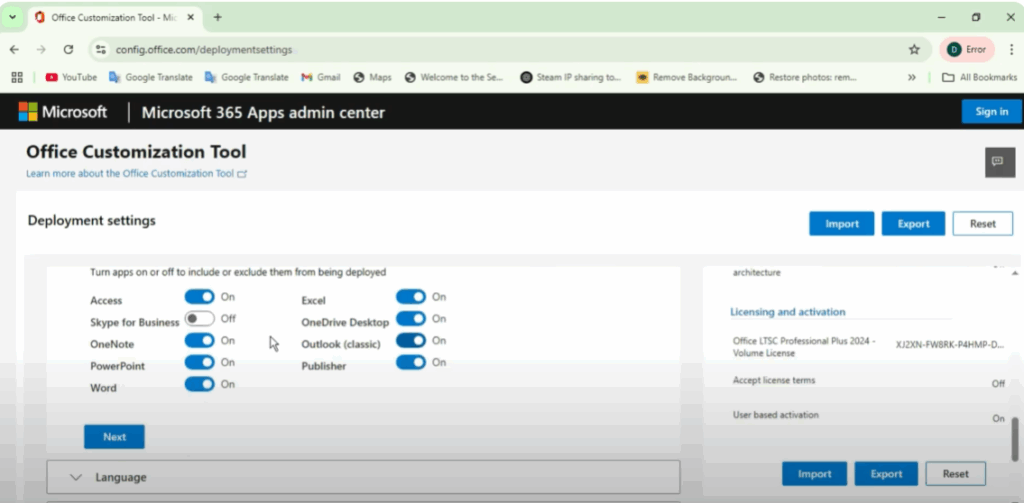The image size is (1024, 503).
Task: Click the Microsoft logo
Action: 63,112
